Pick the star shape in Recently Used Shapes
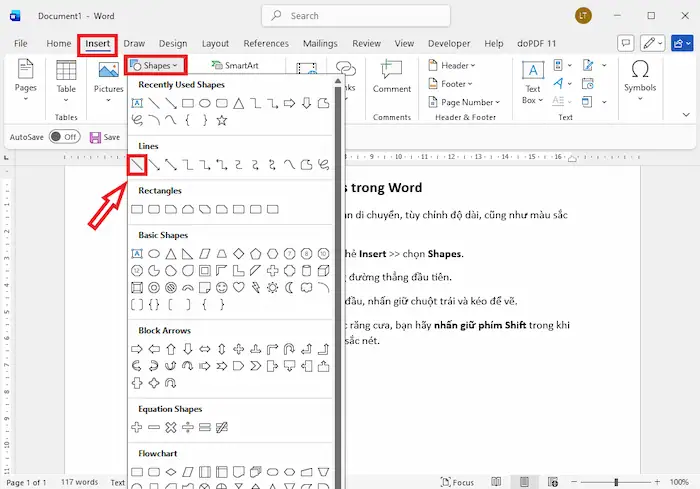The image size is (700, 489). pos(221,120)
